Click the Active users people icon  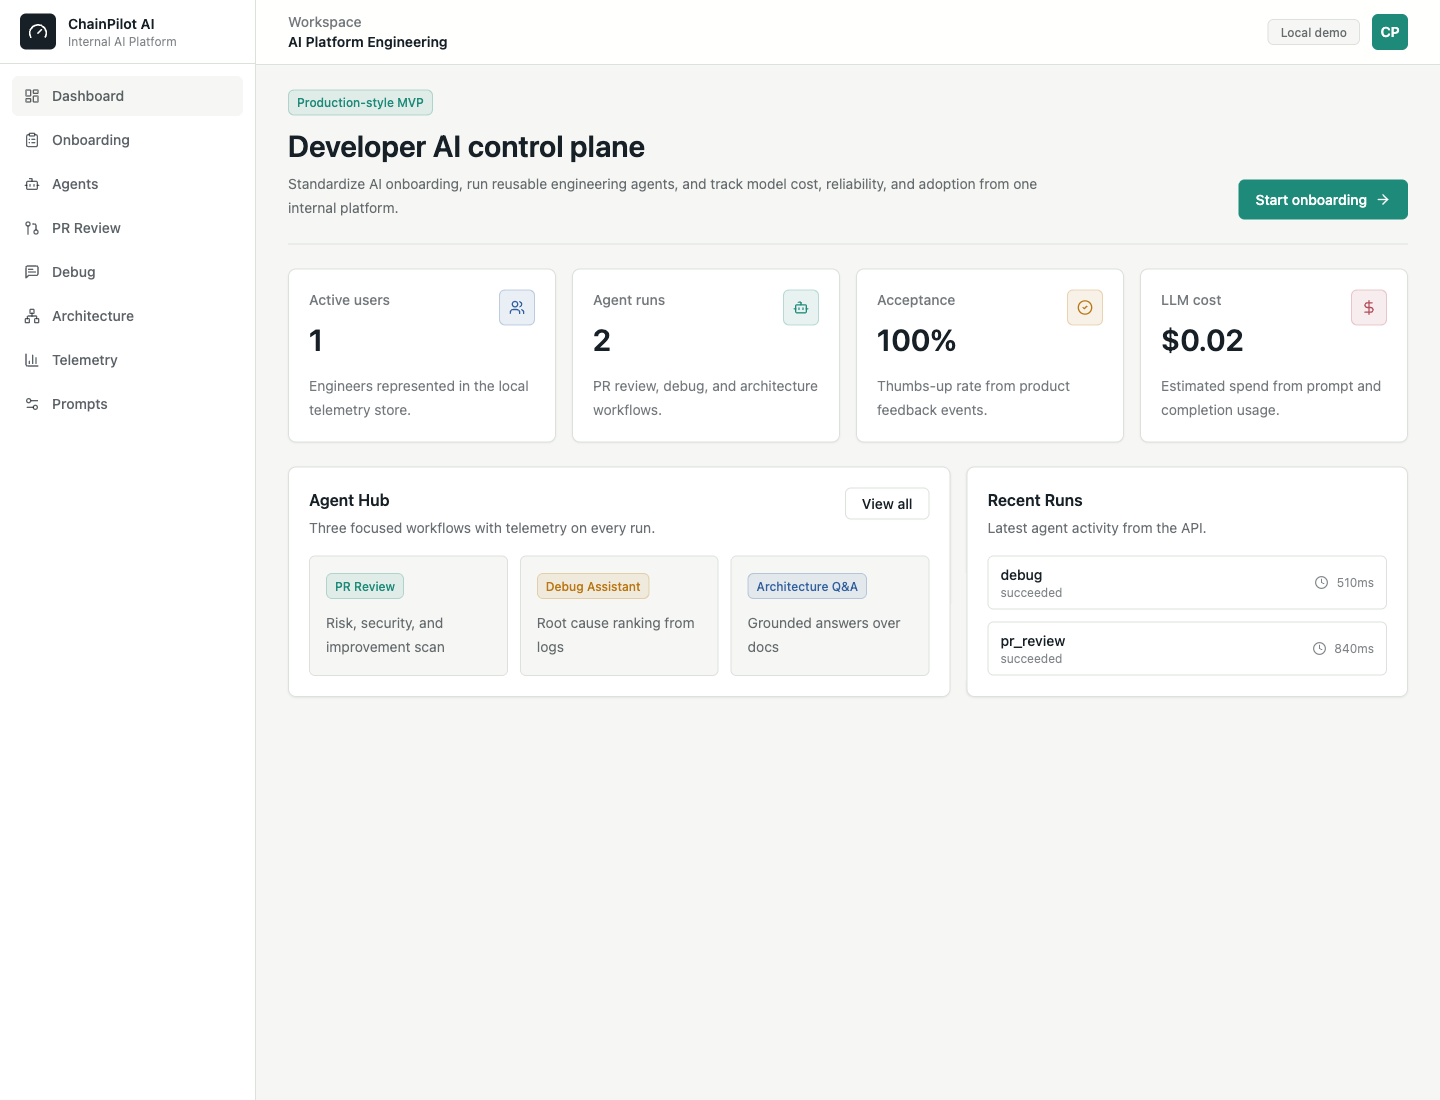517,308
